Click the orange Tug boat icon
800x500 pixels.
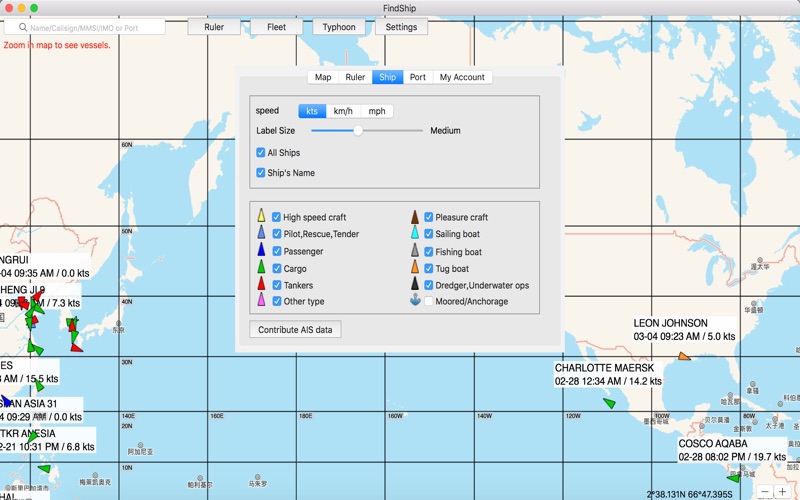tap(414, 267)
